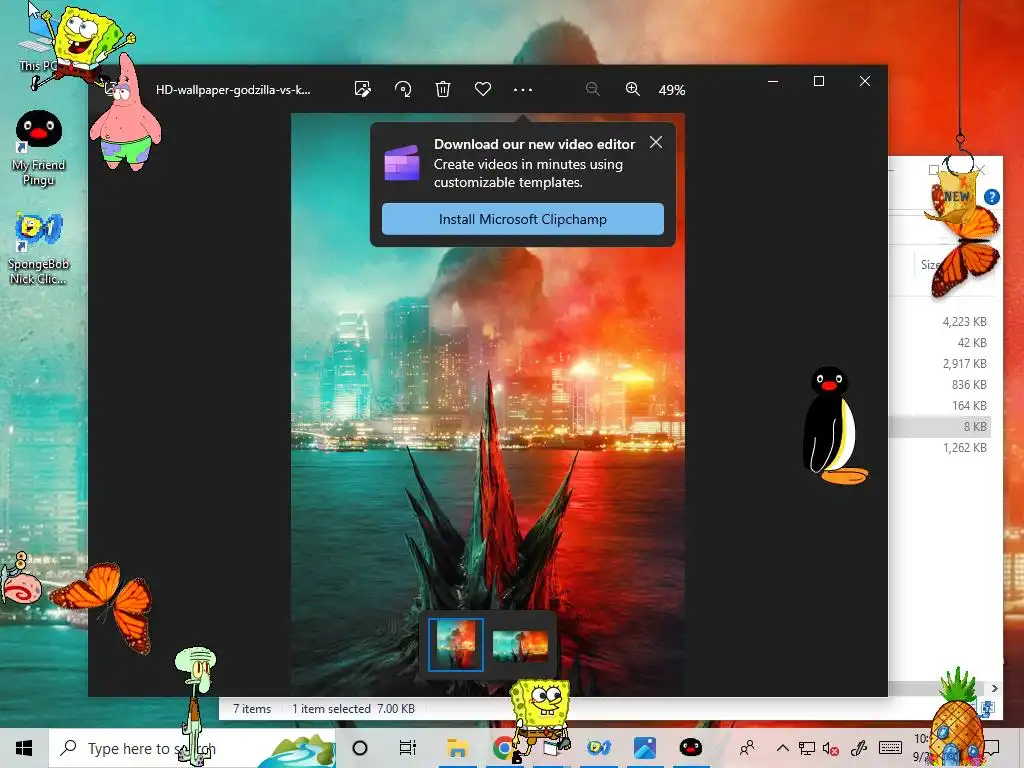The width and height of the screenshot is (1024, 768).
Task: Click the HD-wallpaper-godzilla-vs-k... file title
Action: (233, 90)
